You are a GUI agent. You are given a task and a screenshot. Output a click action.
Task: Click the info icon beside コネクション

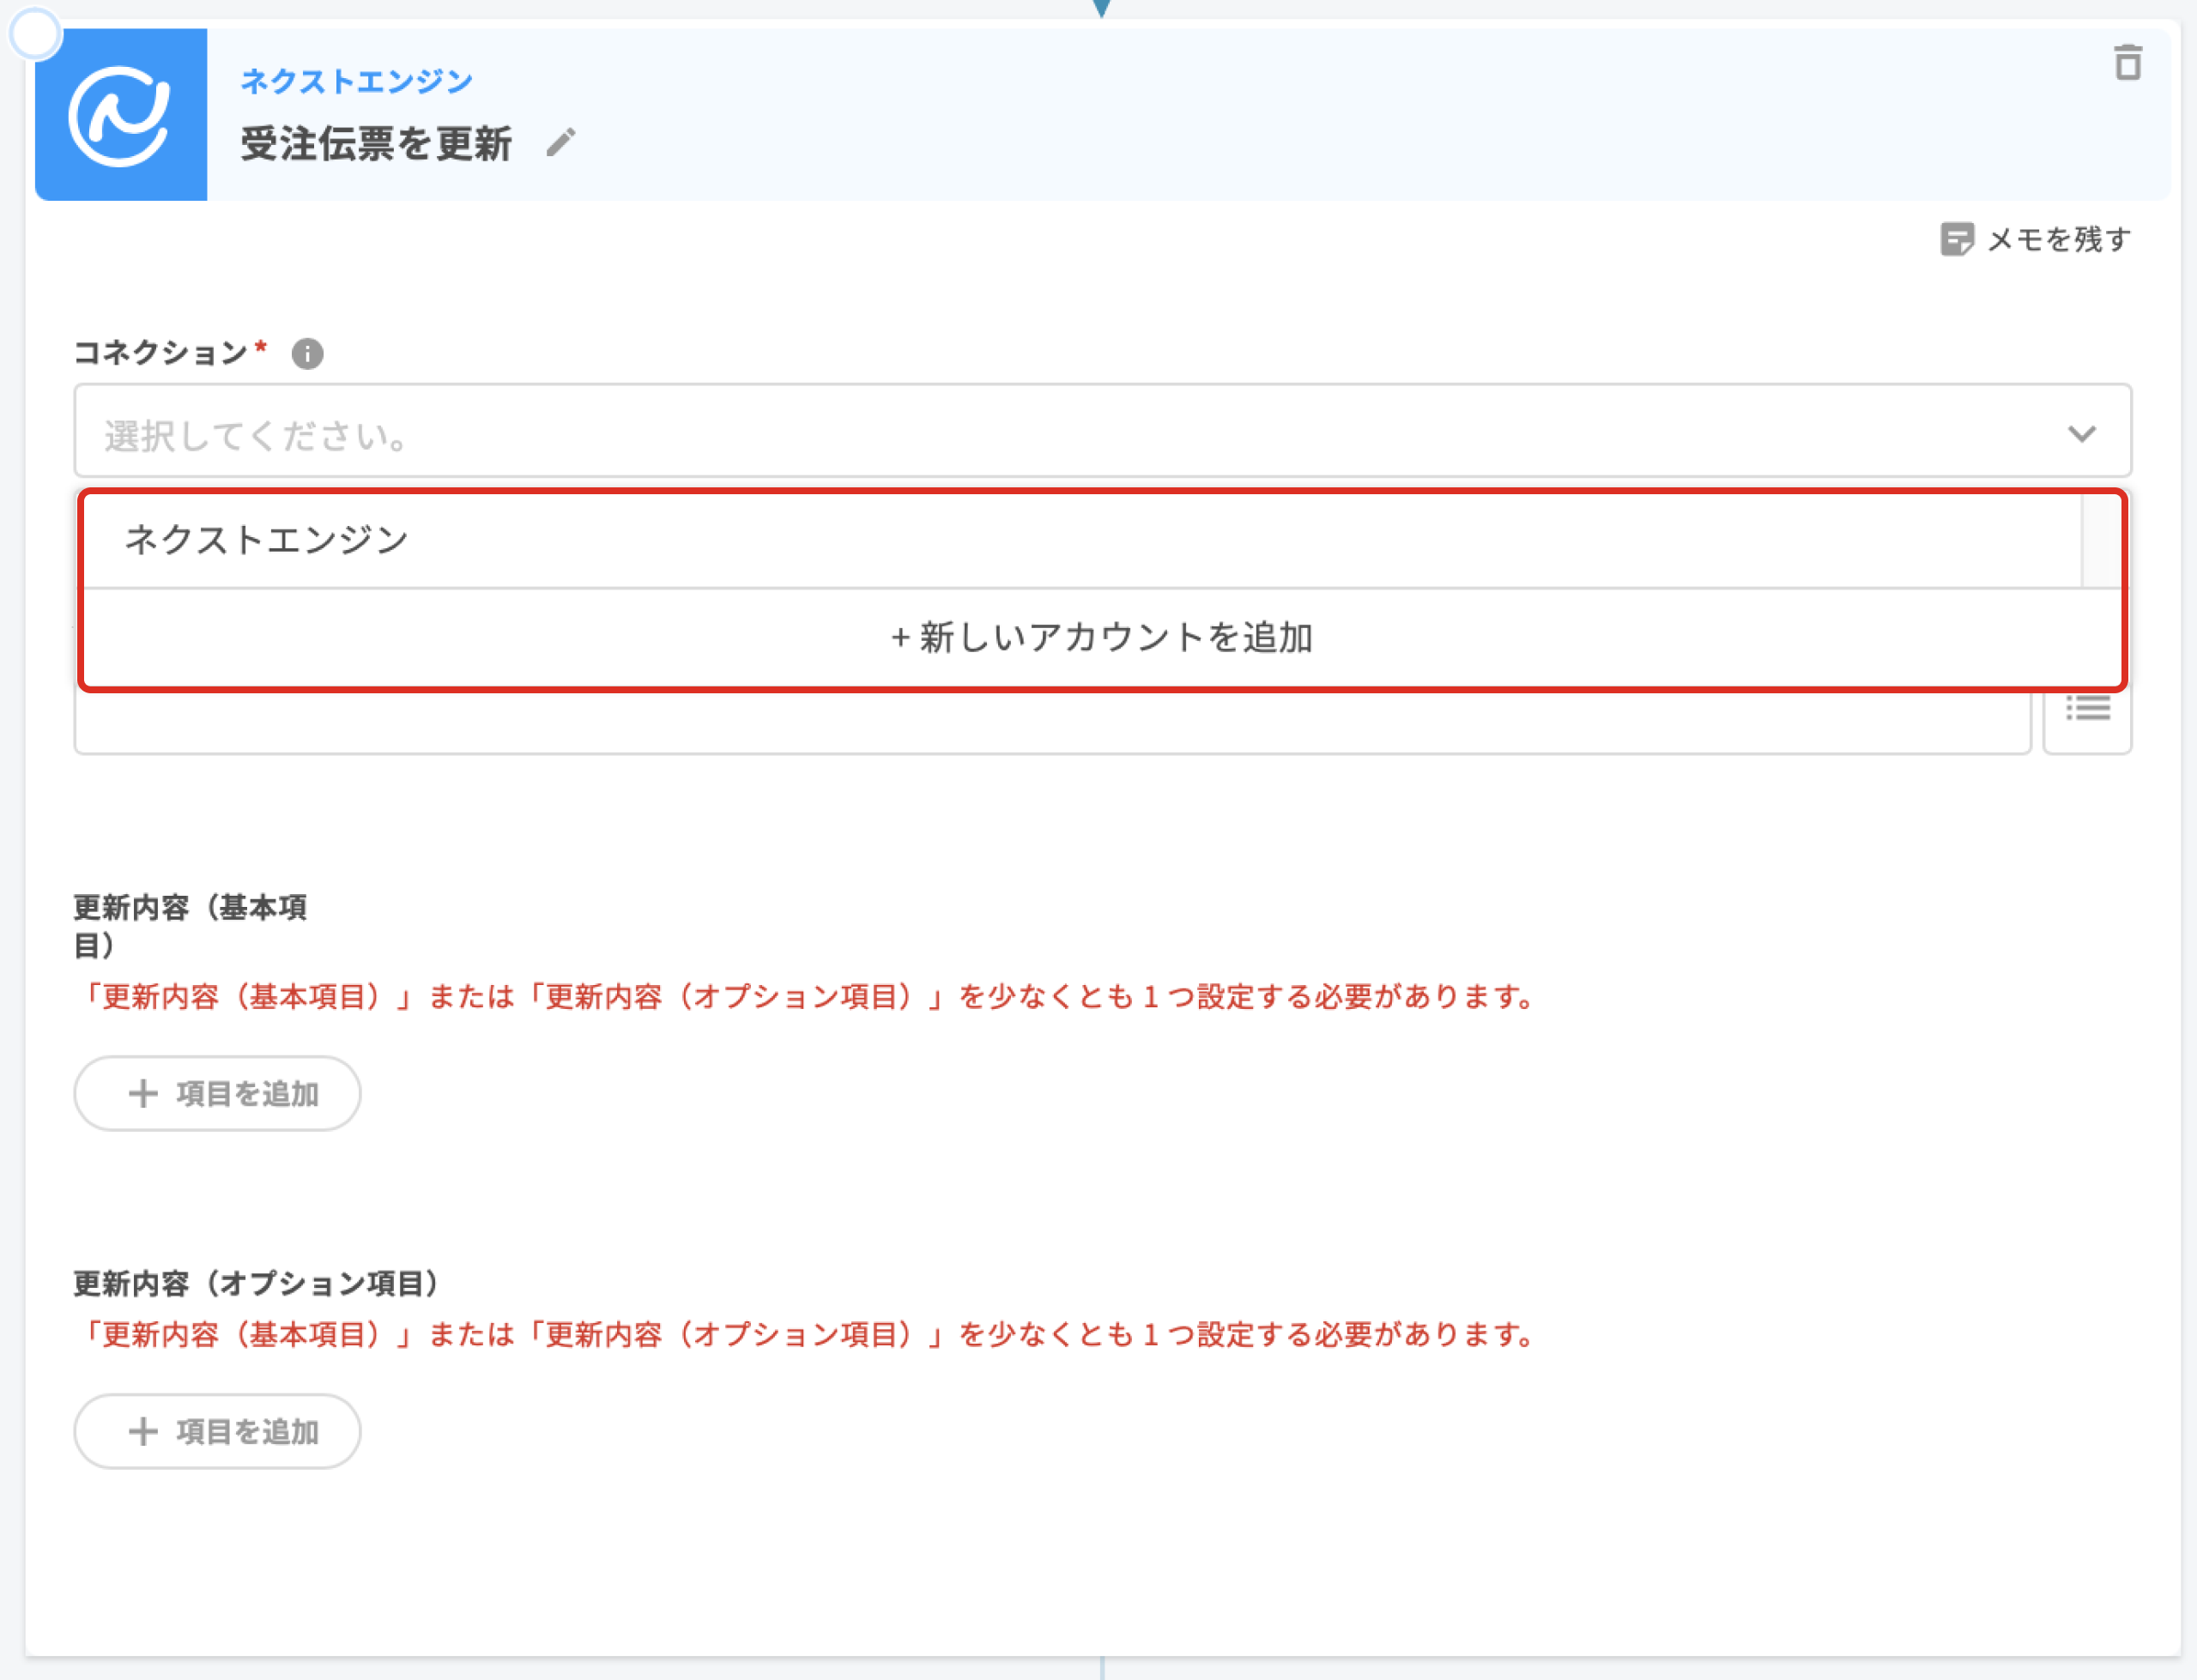307,353
